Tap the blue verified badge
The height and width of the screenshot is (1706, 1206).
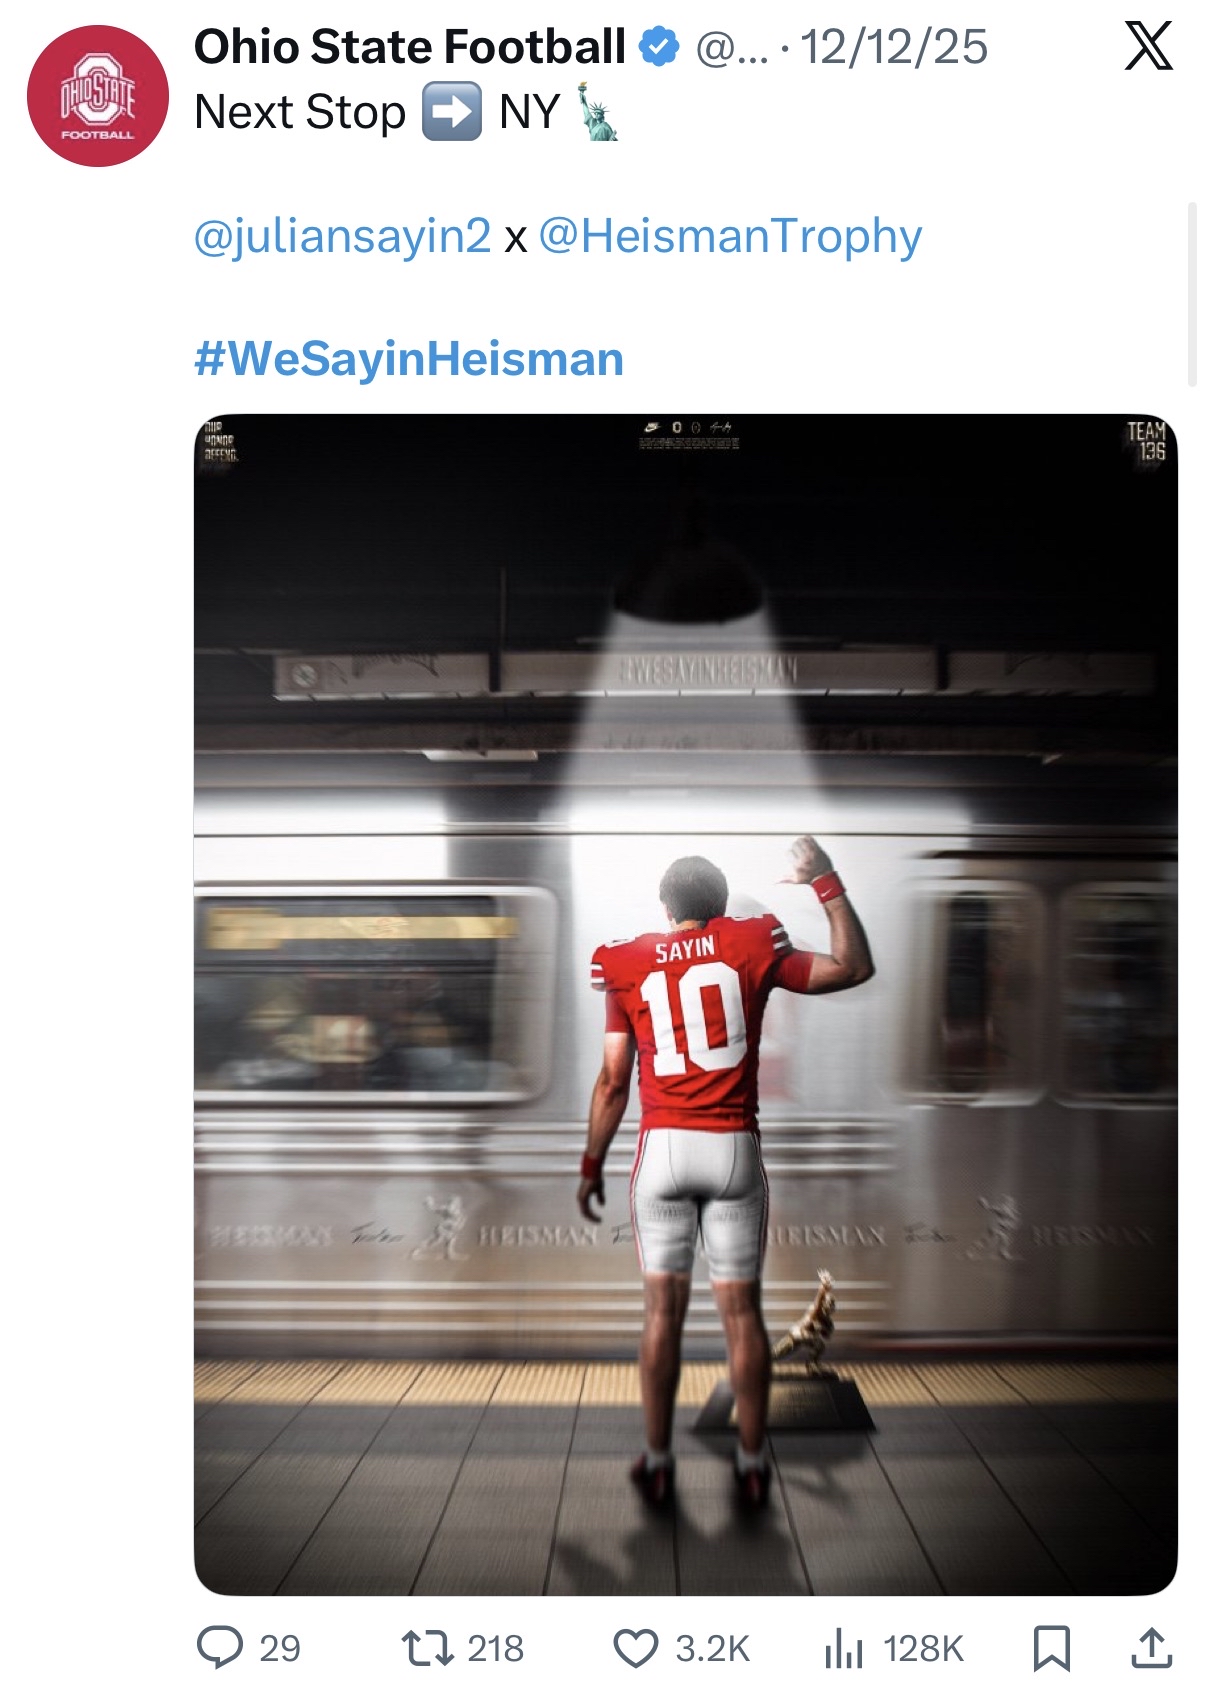658,47
